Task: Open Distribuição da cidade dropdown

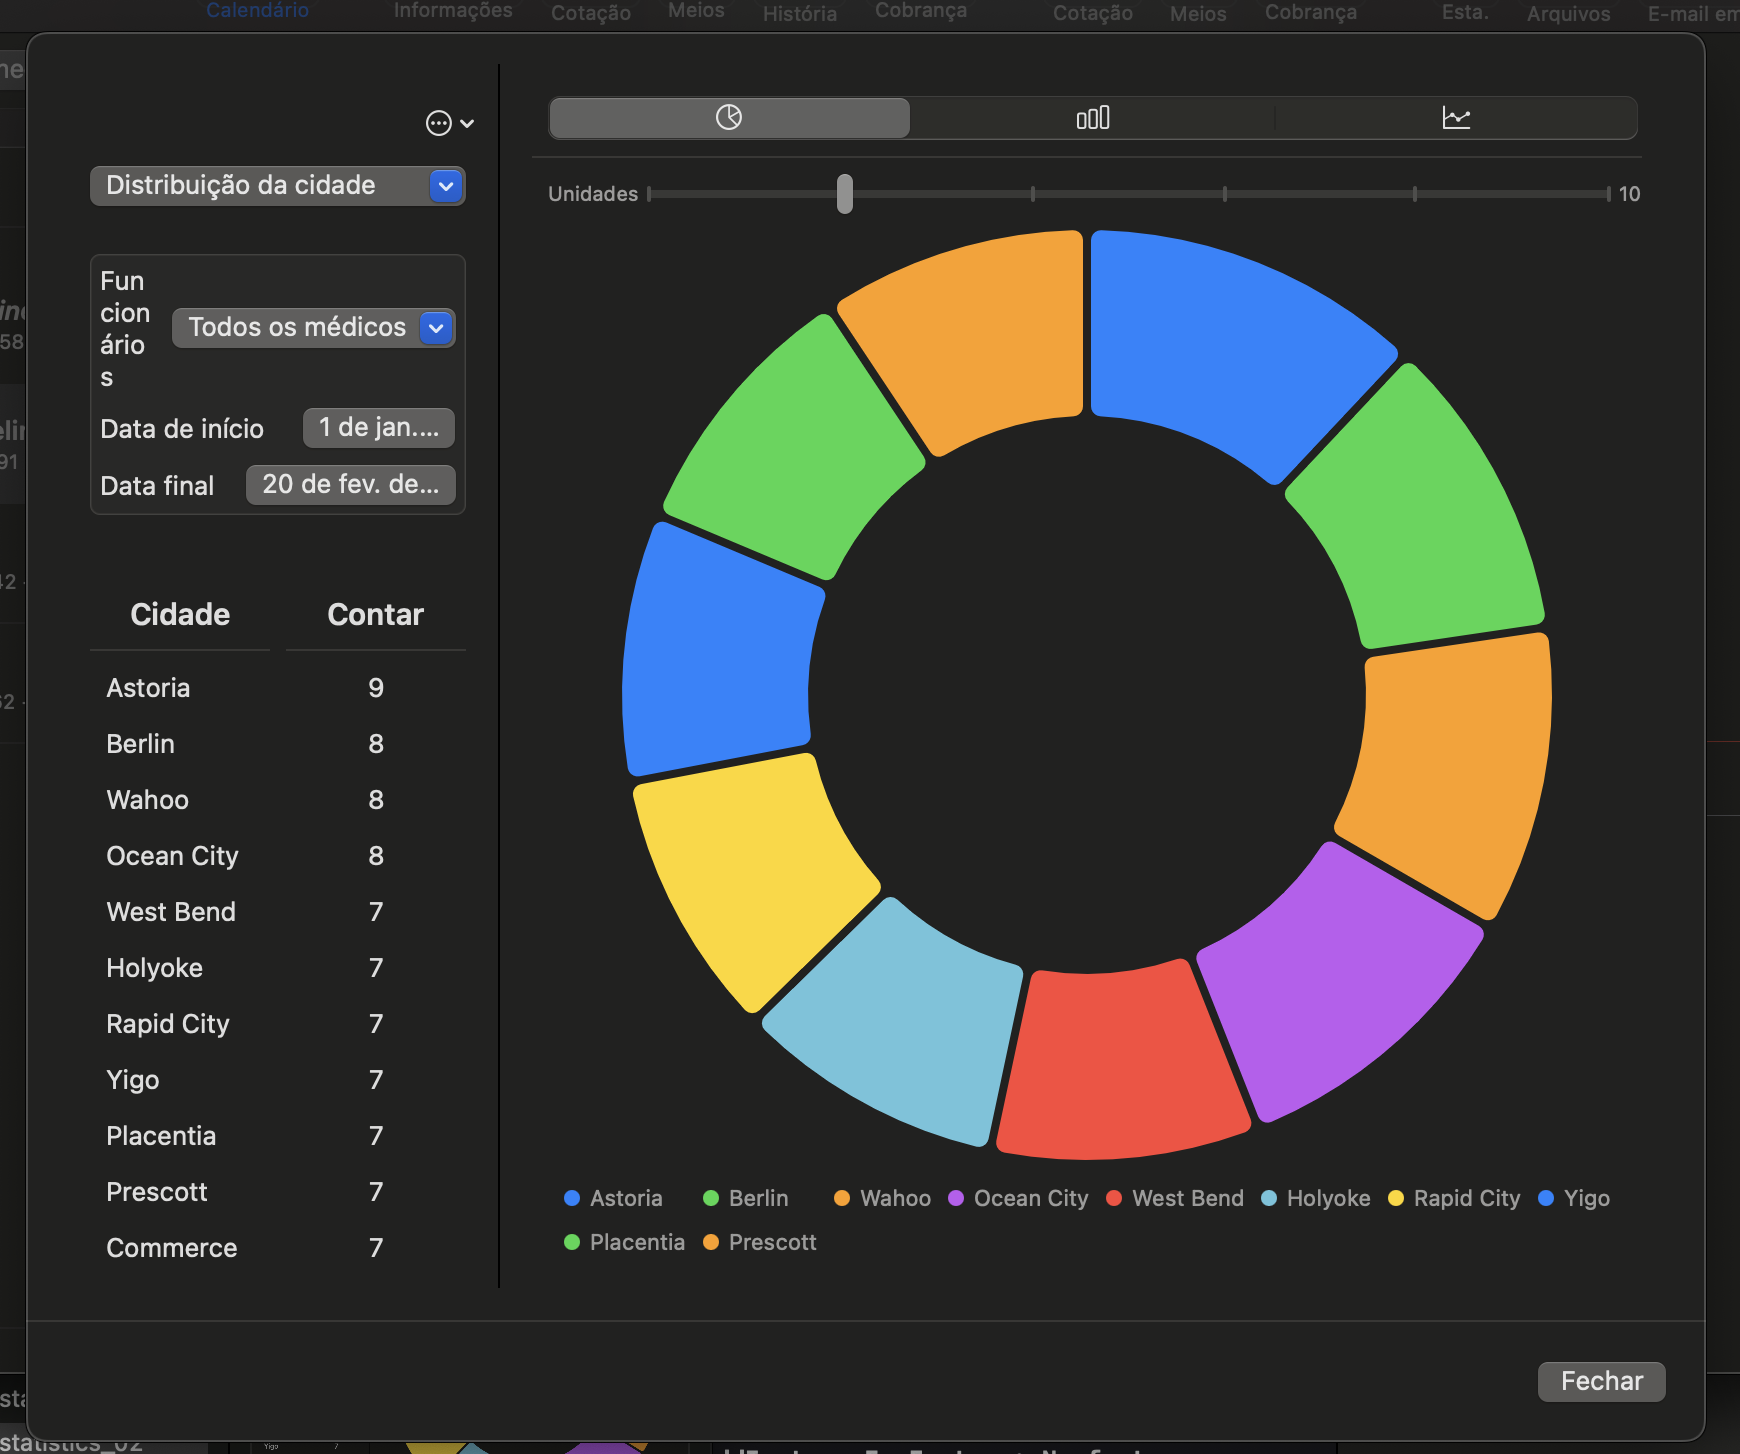Action: tap(277, 186)
